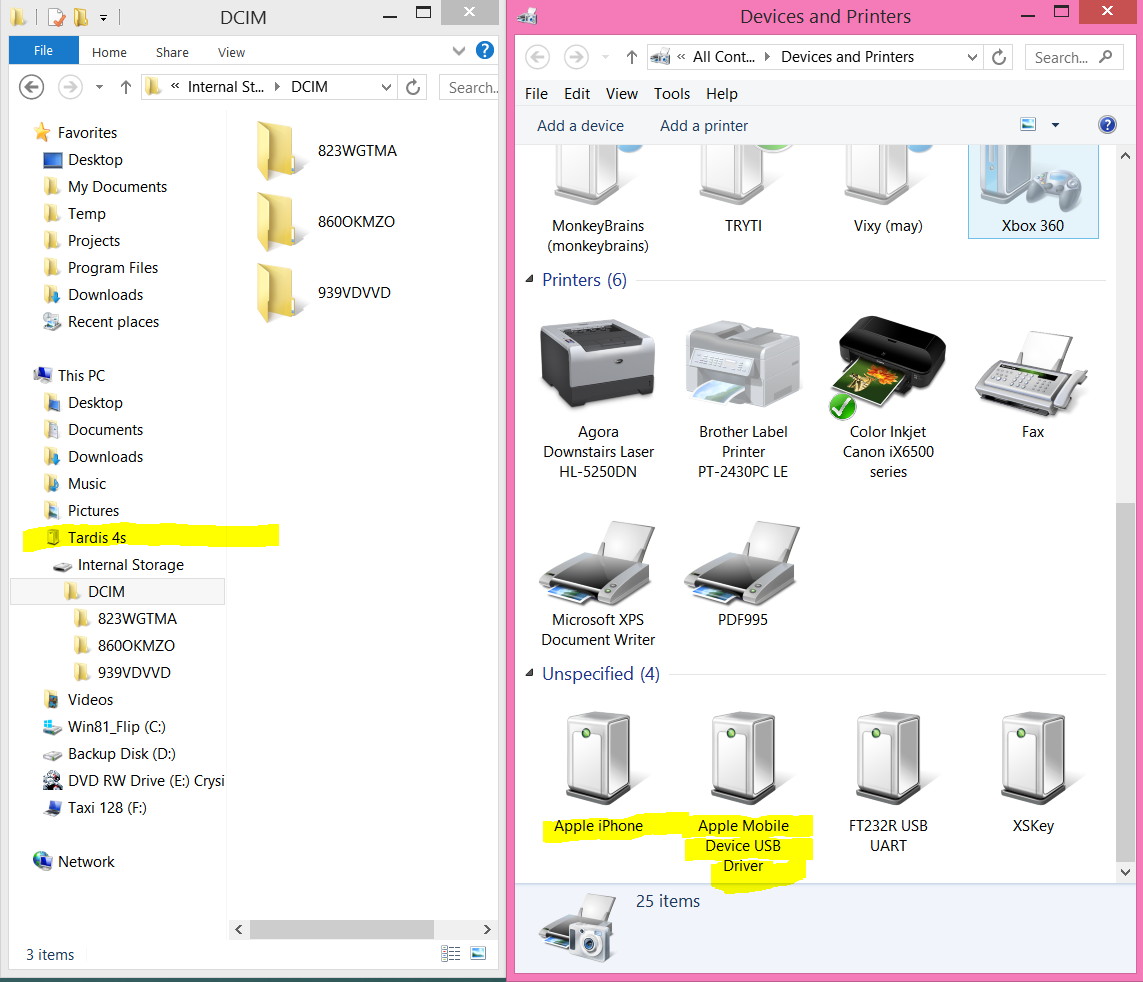
Task: Click Add a printer button
Action: [x=703, y=125]
